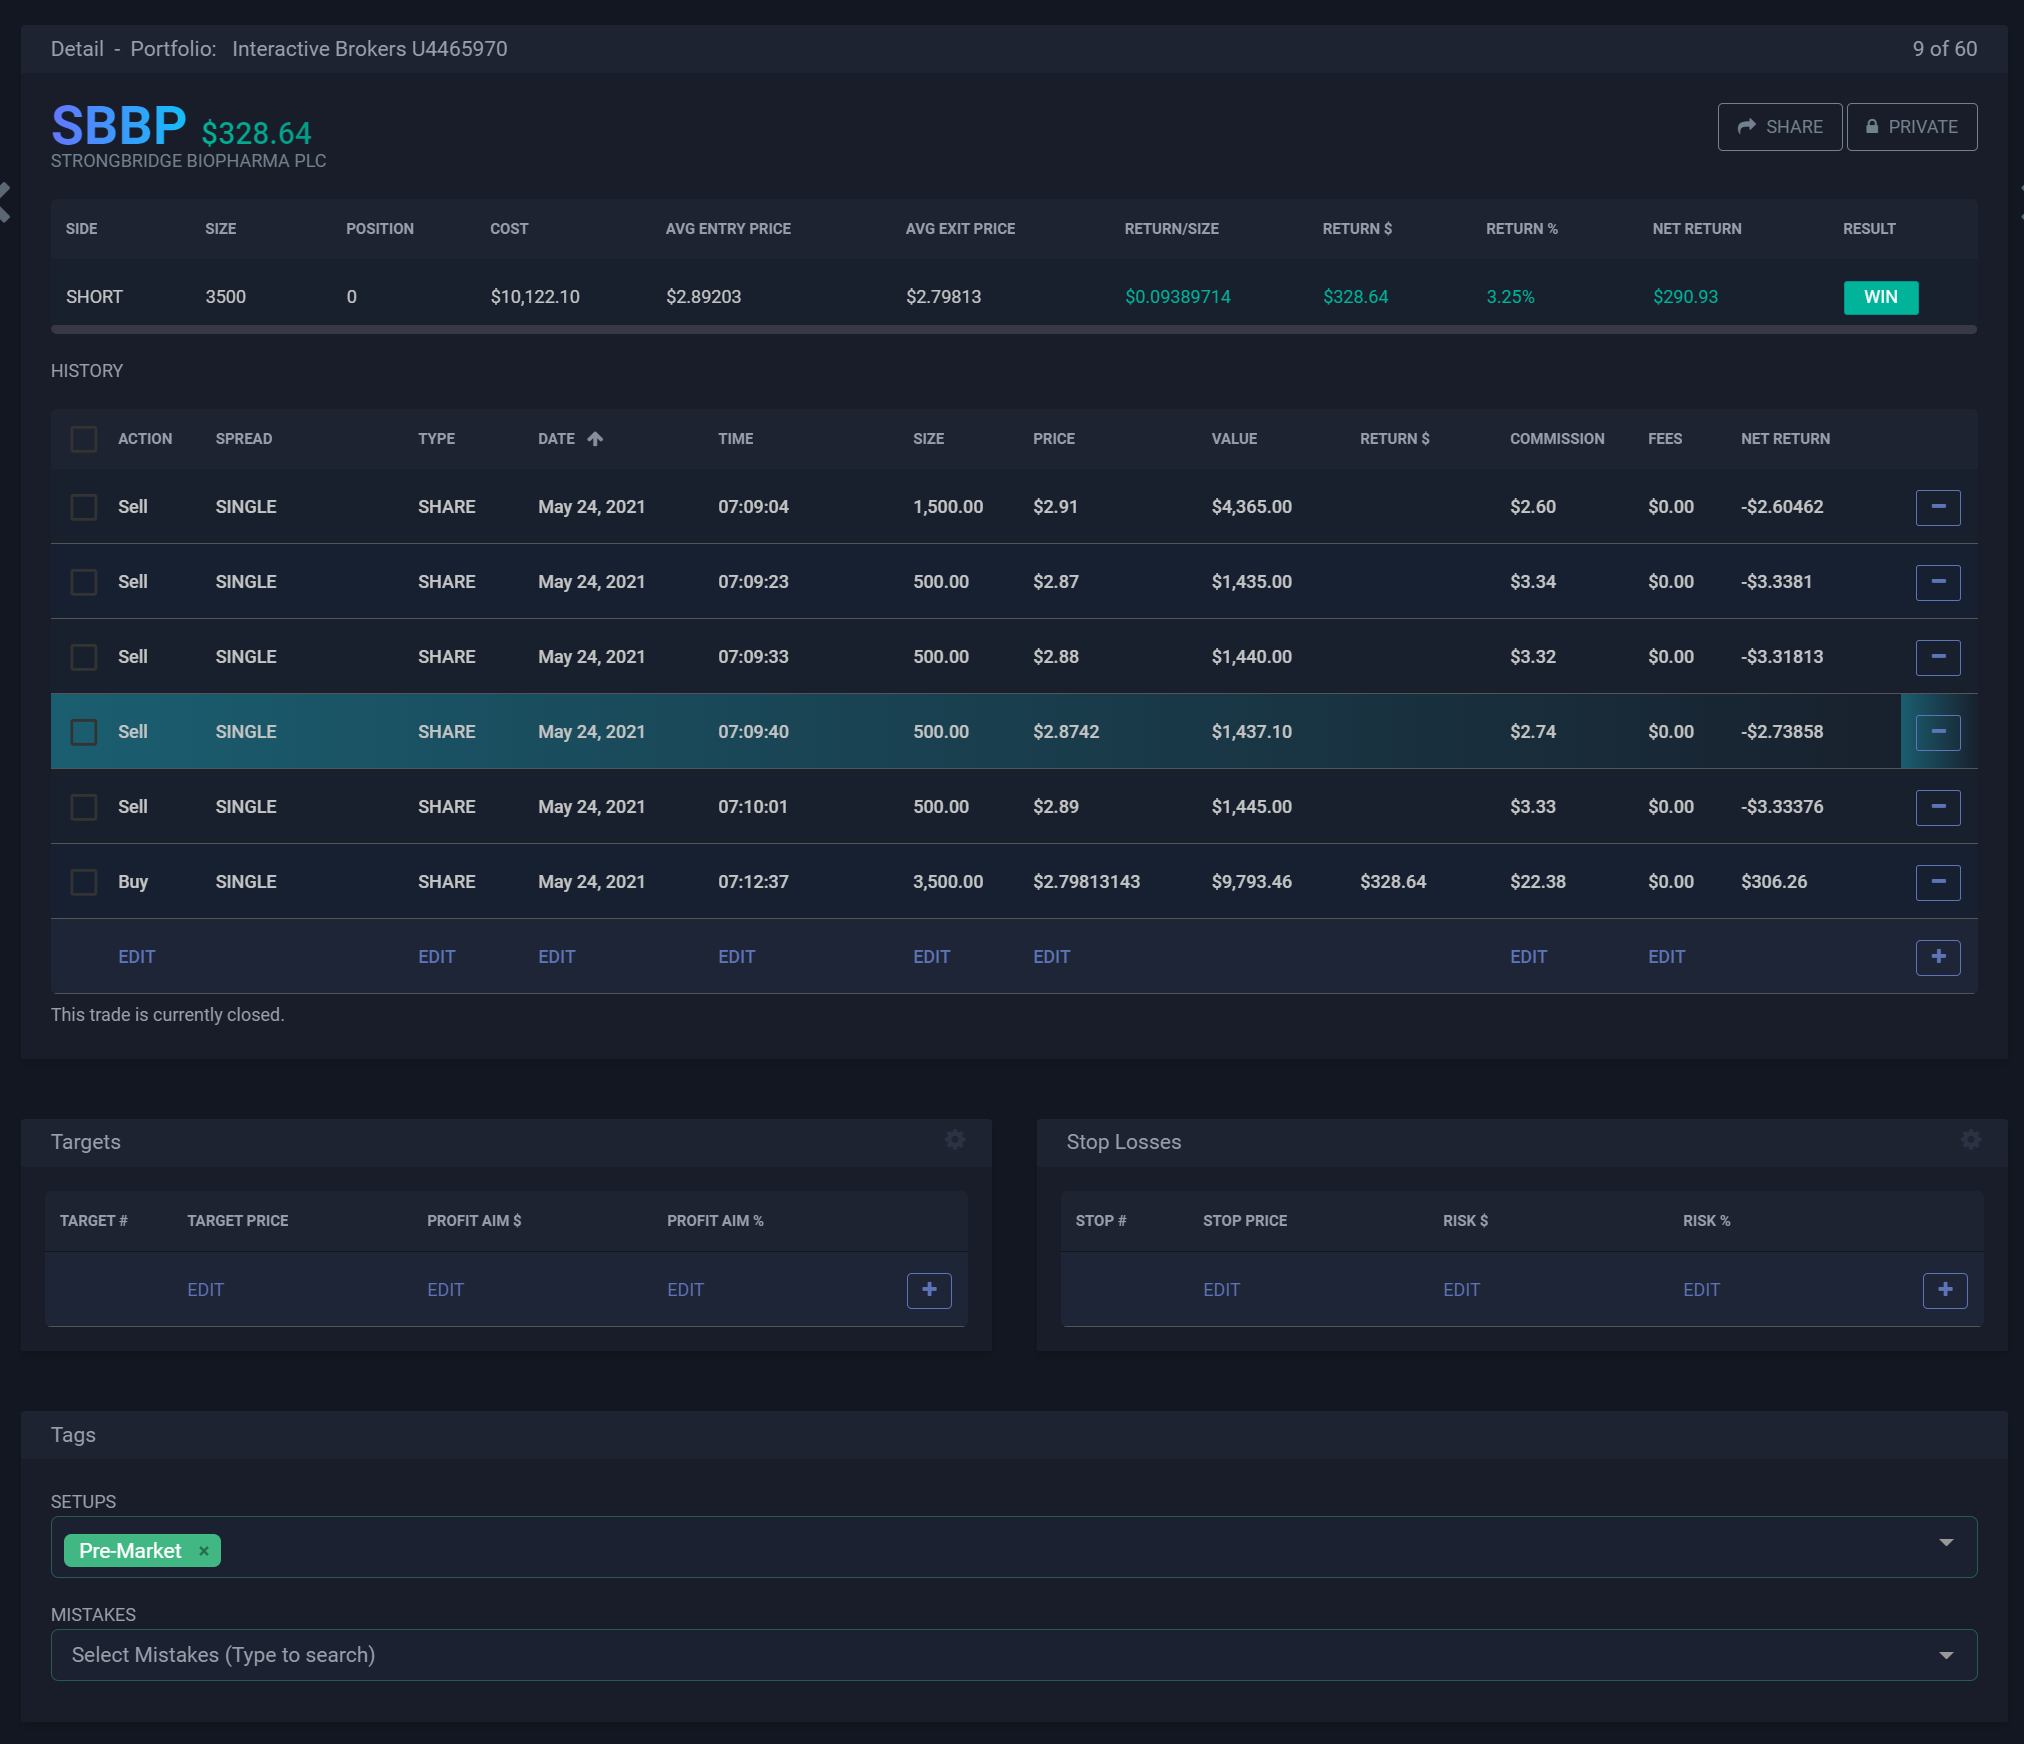Toggle select-all checkbox in history header
The image size is (2024, 1744).
tap(84, 439)
